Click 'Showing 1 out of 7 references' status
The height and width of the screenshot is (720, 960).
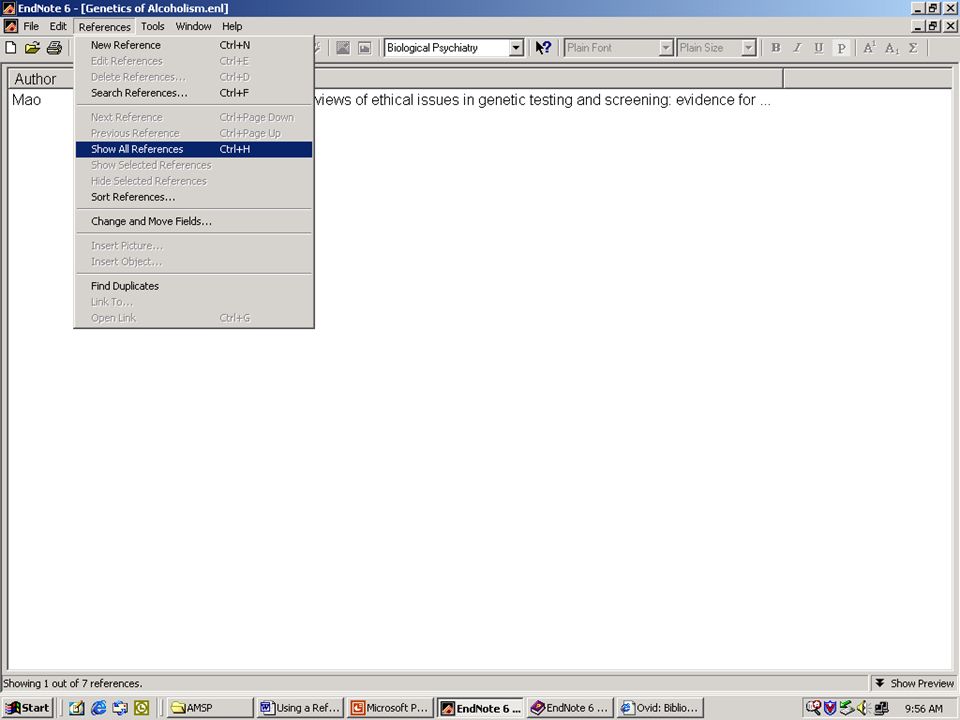(72, 683)
